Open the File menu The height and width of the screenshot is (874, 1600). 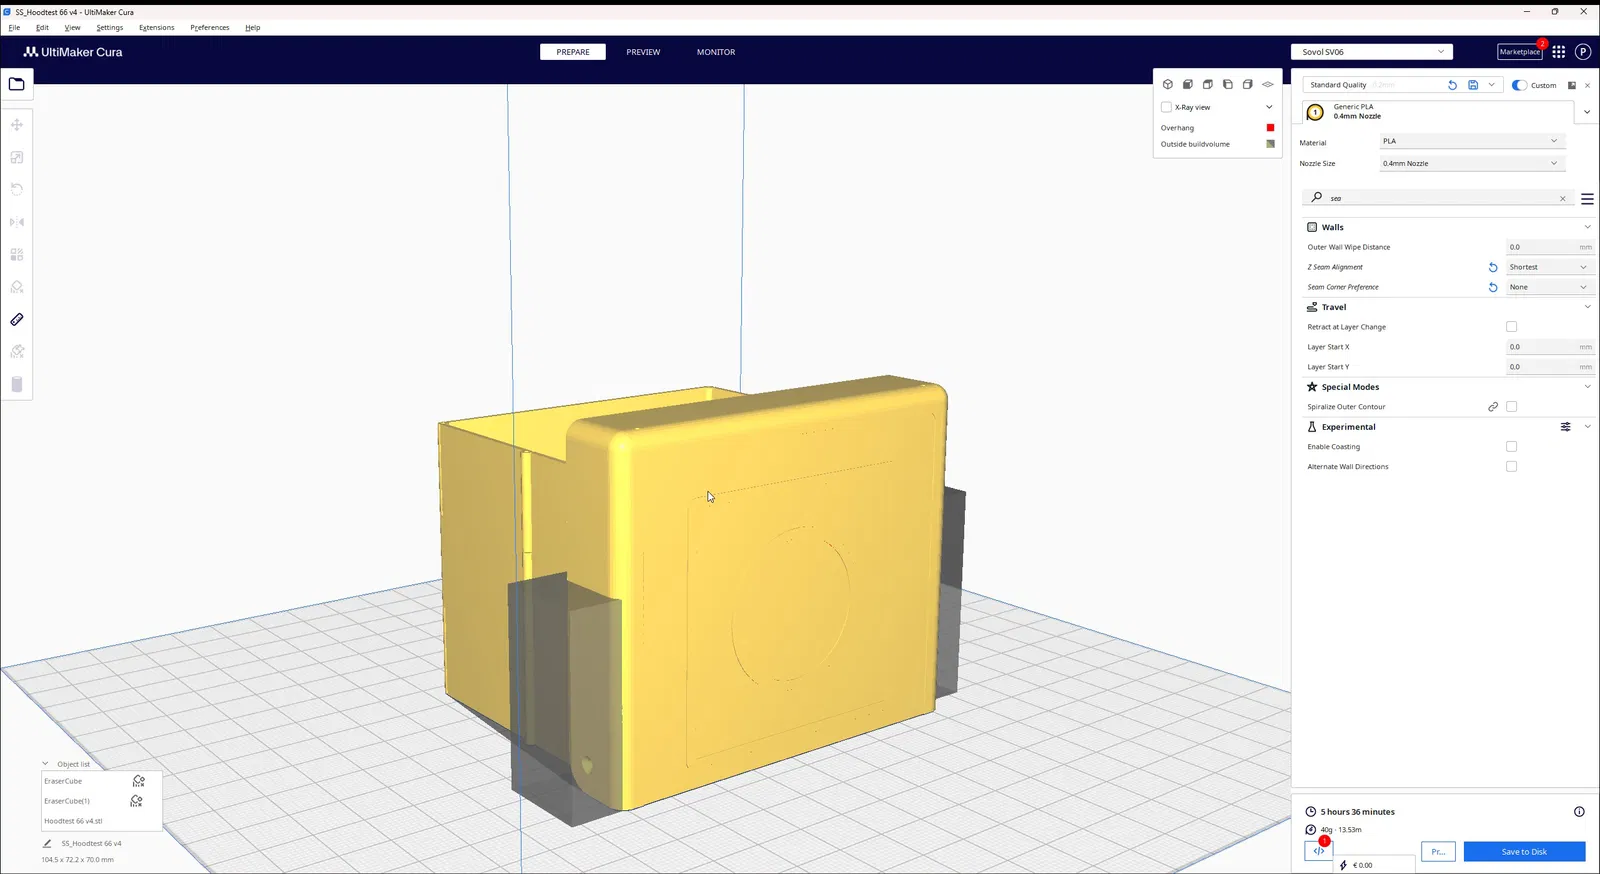(14, 28)
